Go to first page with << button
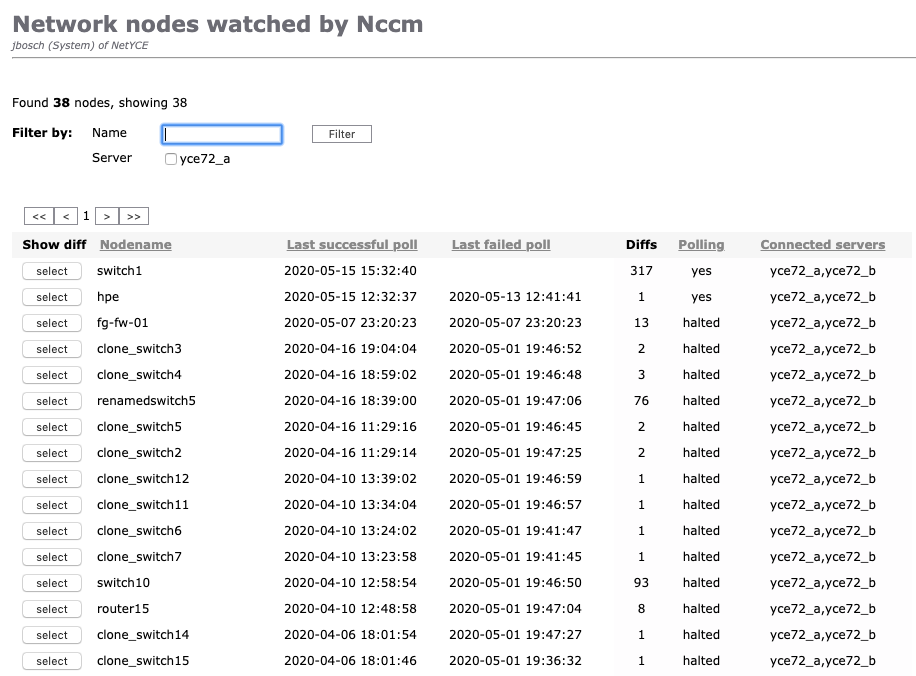The height and width of the screenshot is (676, 916). click(38, 216)
